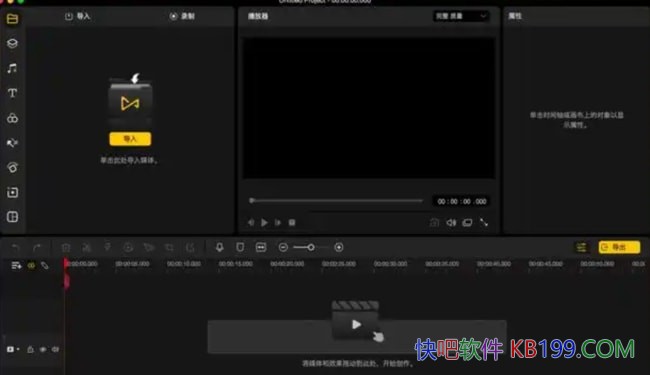650x375 pixels.
Task: Take a snapshot with the player camera icon
Action: pos(434,223)
